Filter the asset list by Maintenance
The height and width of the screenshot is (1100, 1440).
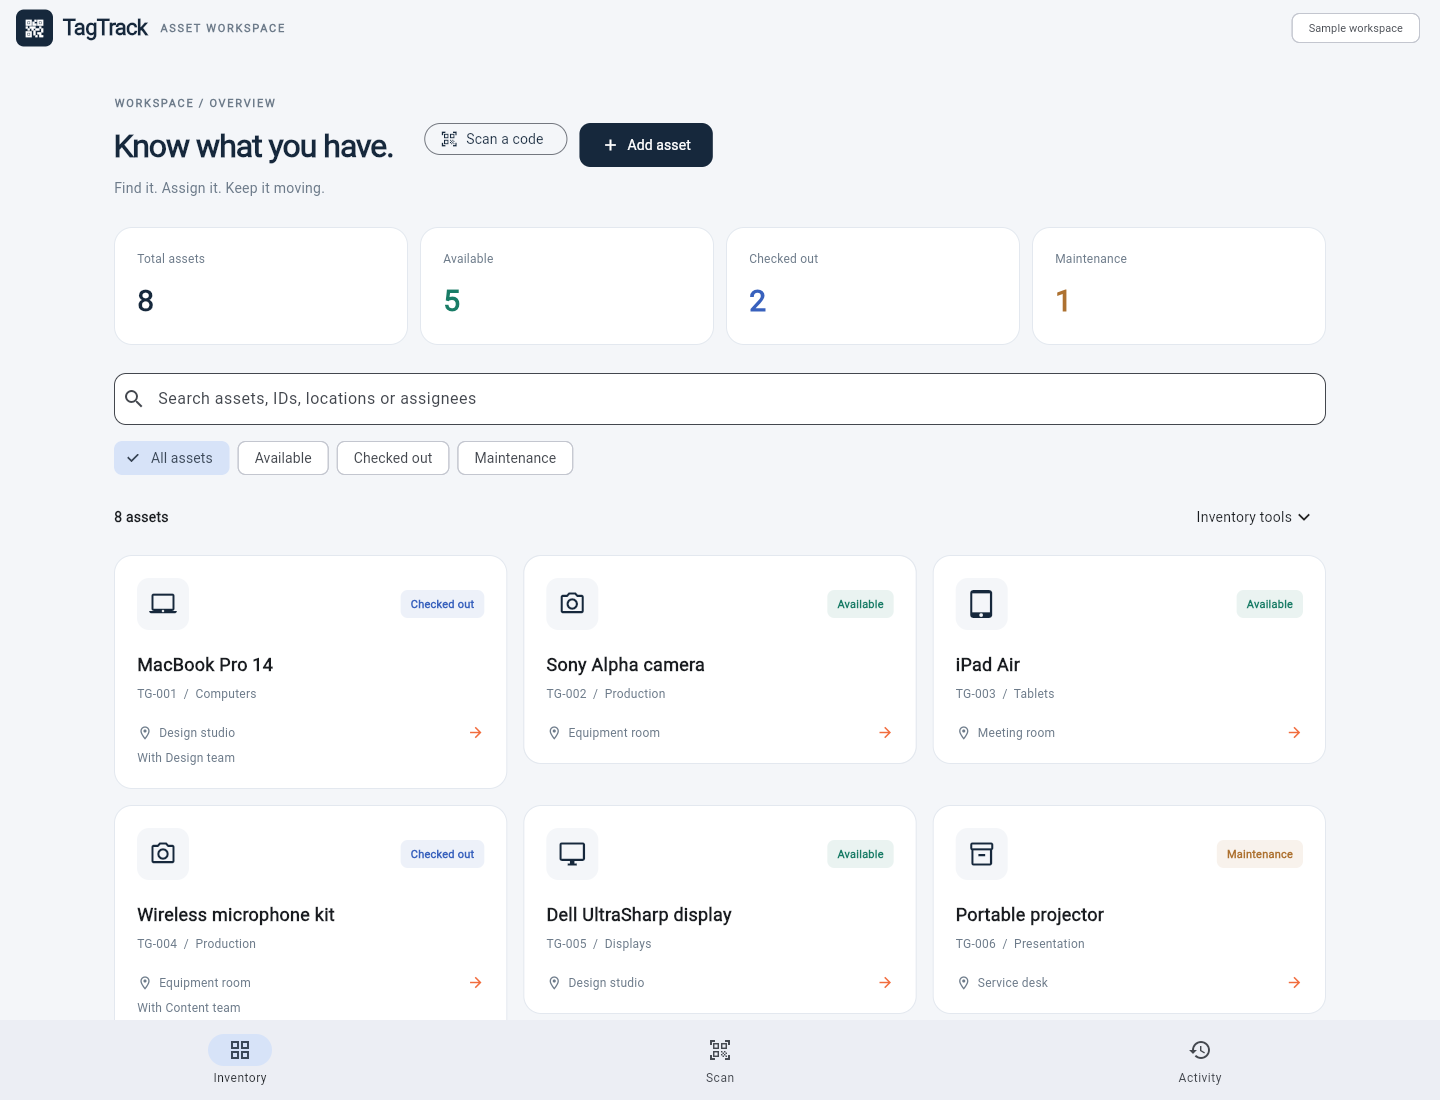515,458
